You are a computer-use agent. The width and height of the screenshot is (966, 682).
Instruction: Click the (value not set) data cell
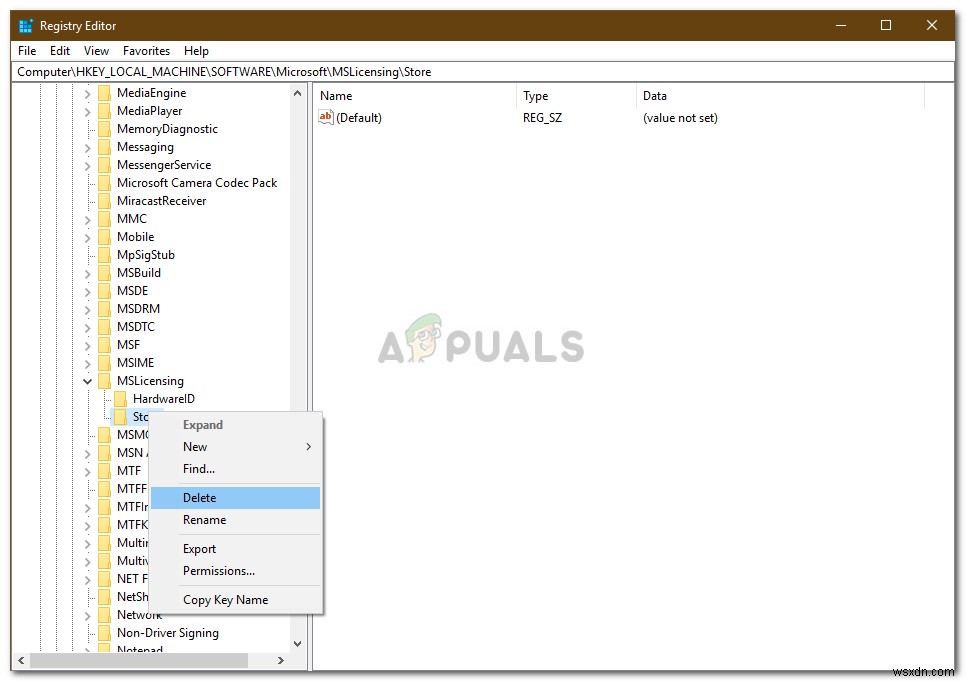pyautogui.click(x=680, y=118)
